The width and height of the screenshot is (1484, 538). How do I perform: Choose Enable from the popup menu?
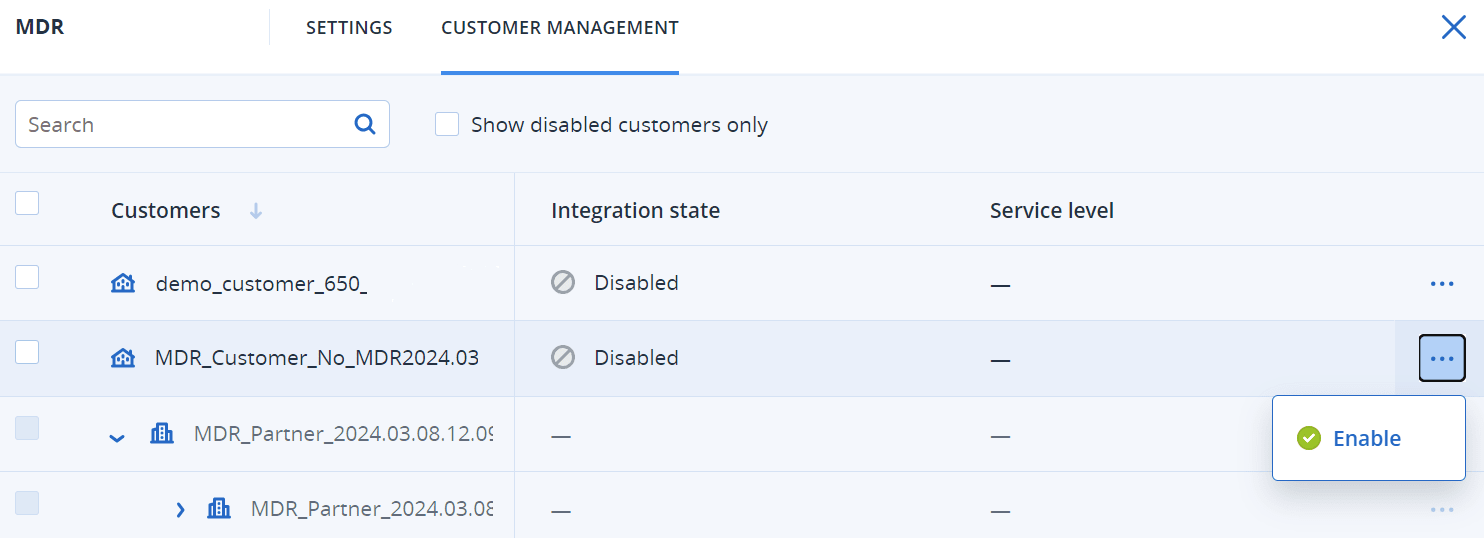(x=1366, y=438)
